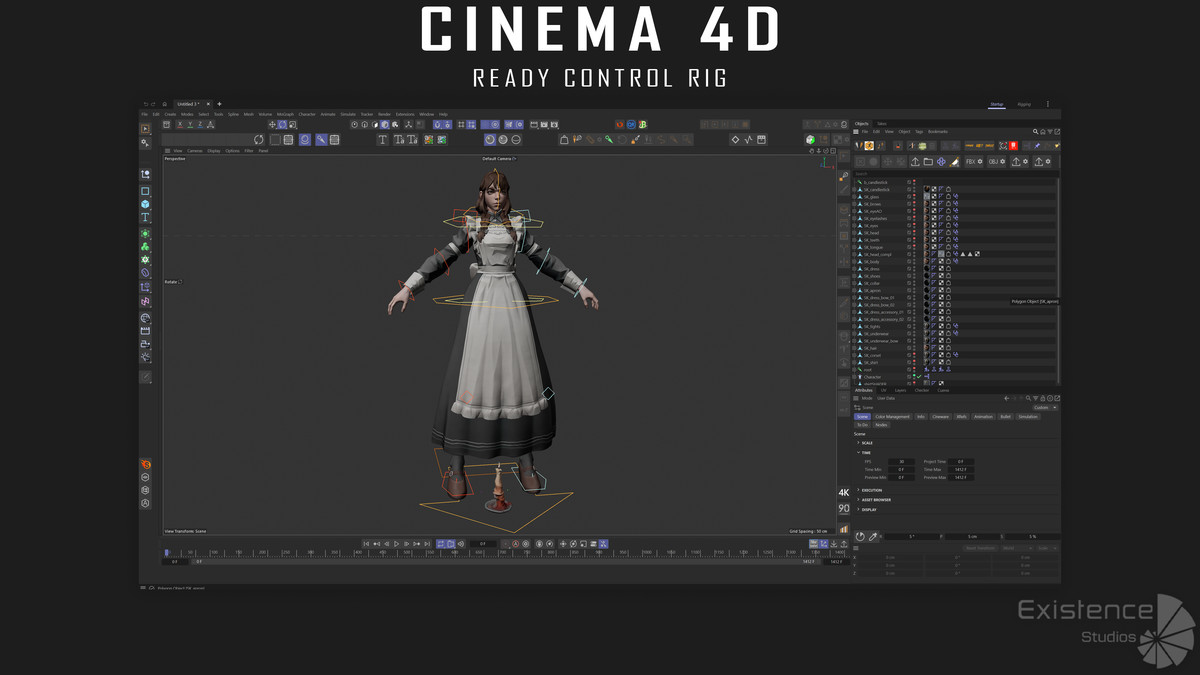Expand the Character object in the Object Manager
Viewport: 1200px width, 675px height.
(x=855, y=377)
